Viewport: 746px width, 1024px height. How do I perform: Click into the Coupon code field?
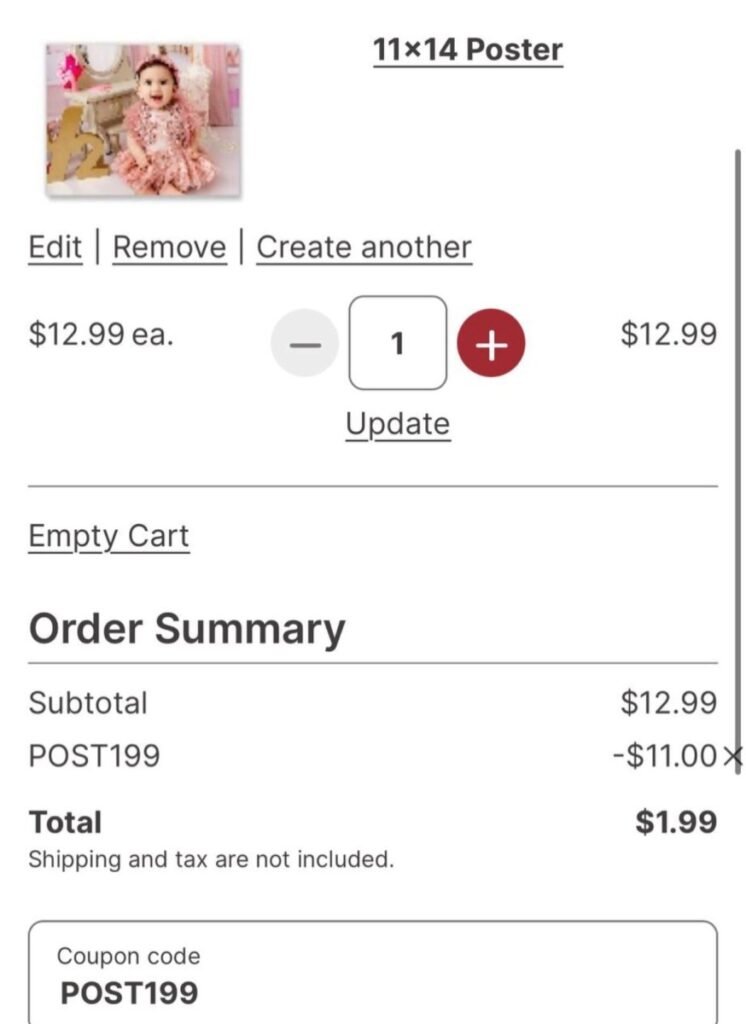click(372, 975)
